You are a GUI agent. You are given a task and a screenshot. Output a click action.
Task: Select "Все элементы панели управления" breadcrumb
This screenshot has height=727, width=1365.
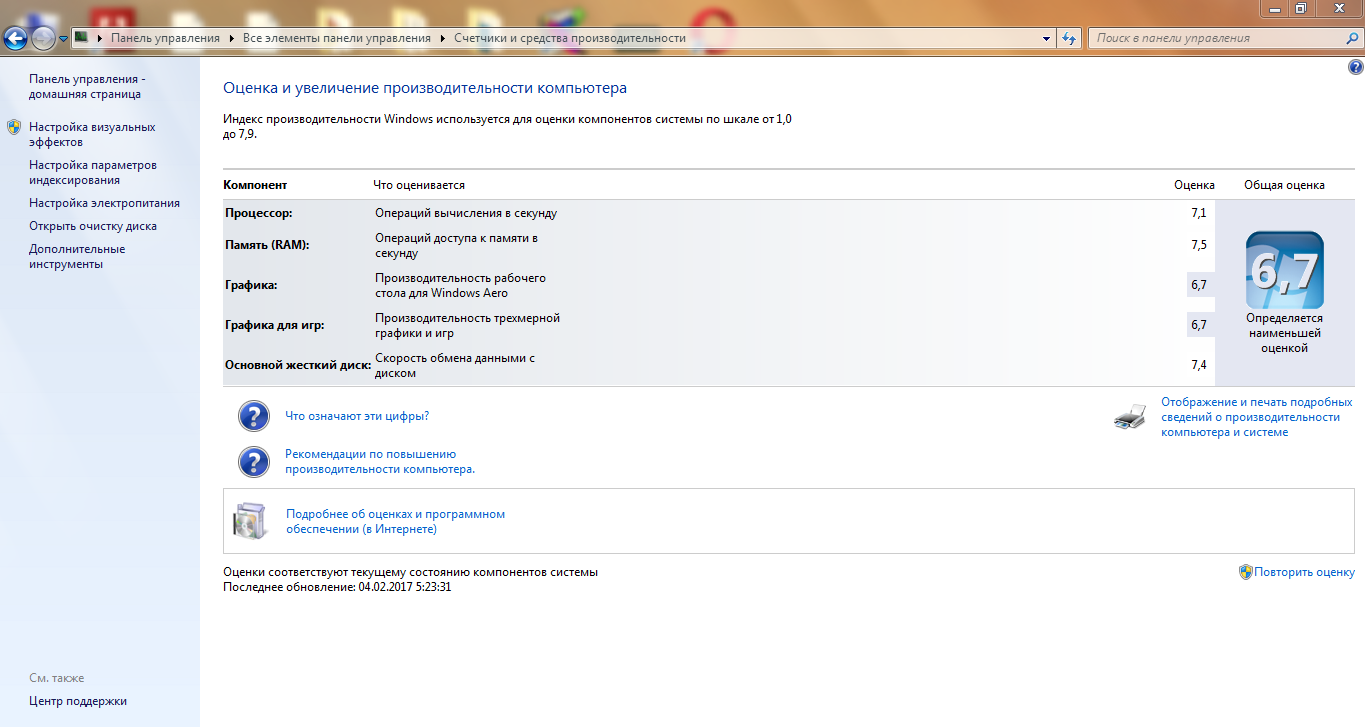click(x=338, y=38)
